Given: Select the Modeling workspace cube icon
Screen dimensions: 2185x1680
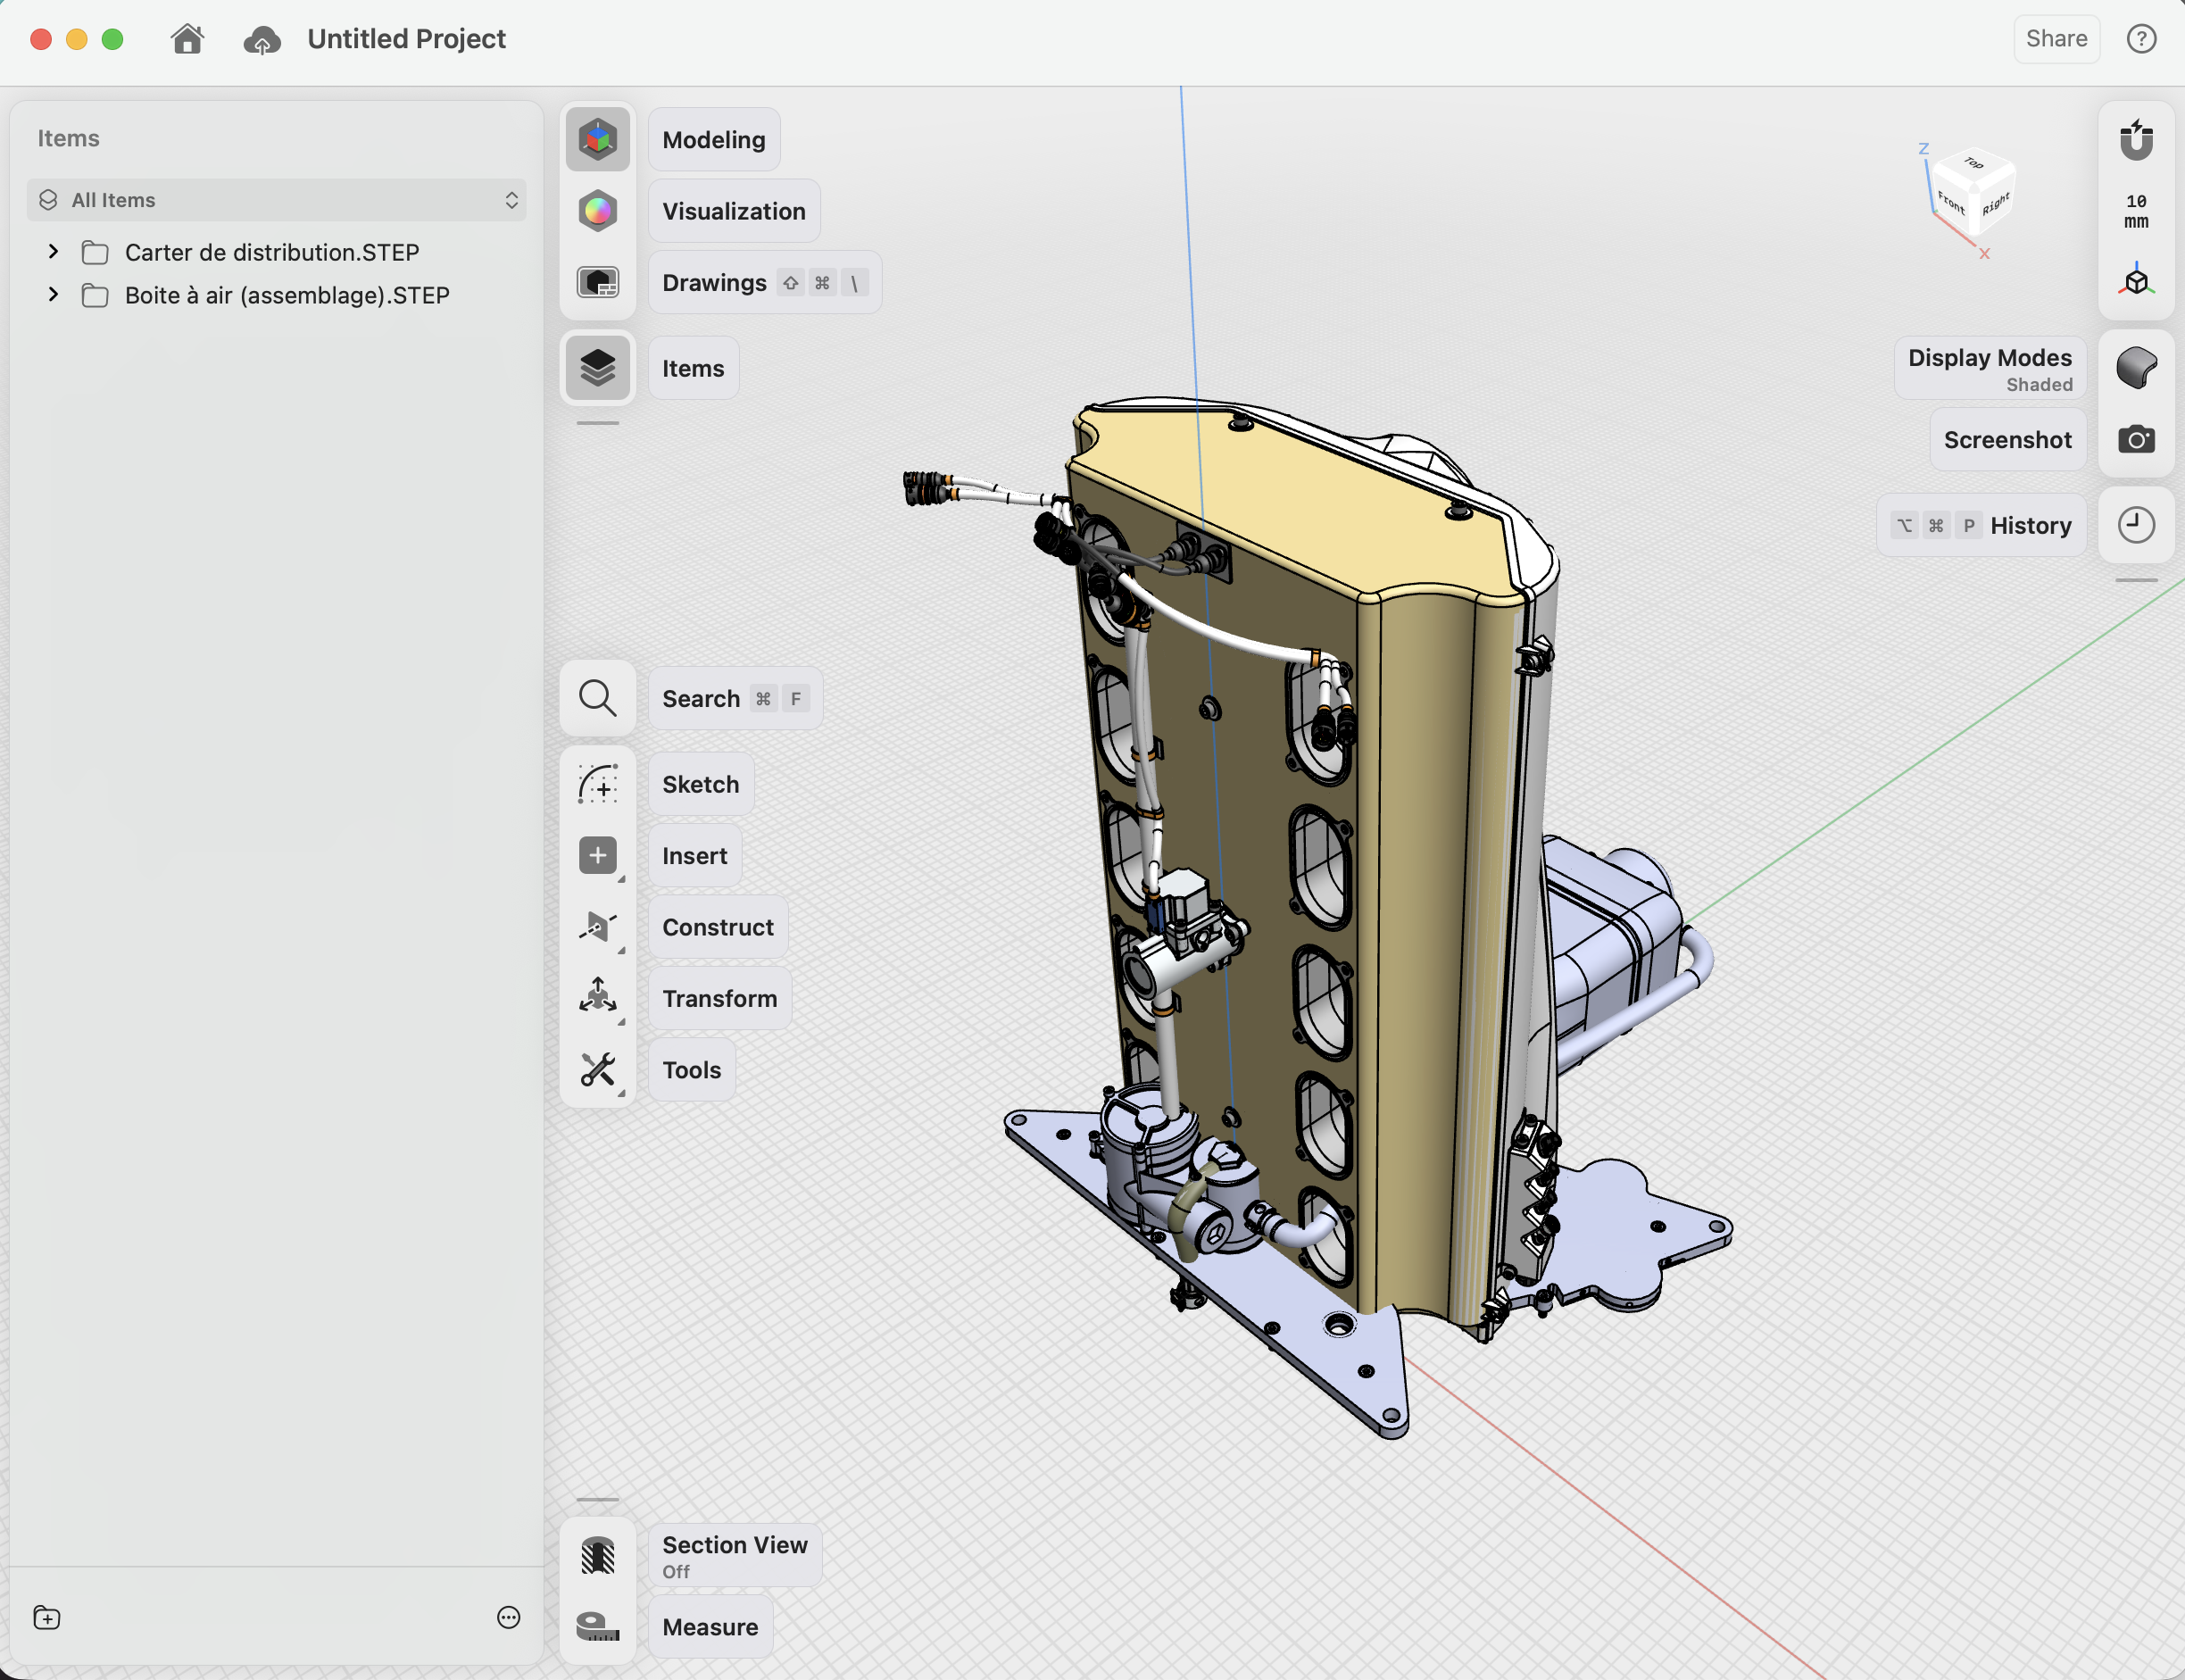Looking at the screenshot, I should pyautogui.click(x=597, y=139).
